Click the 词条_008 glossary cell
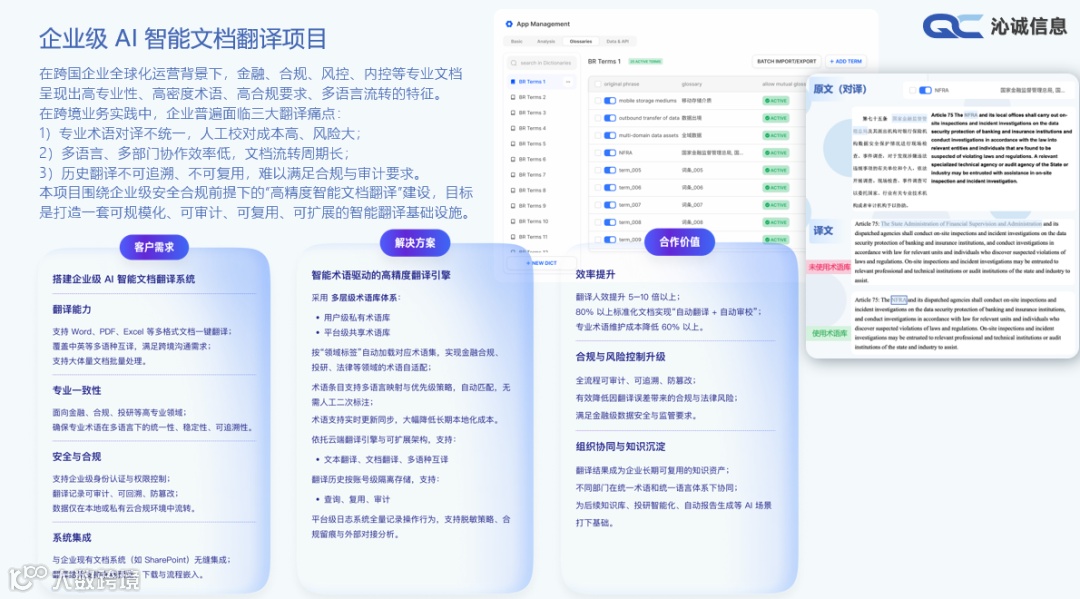 [692, 222]
